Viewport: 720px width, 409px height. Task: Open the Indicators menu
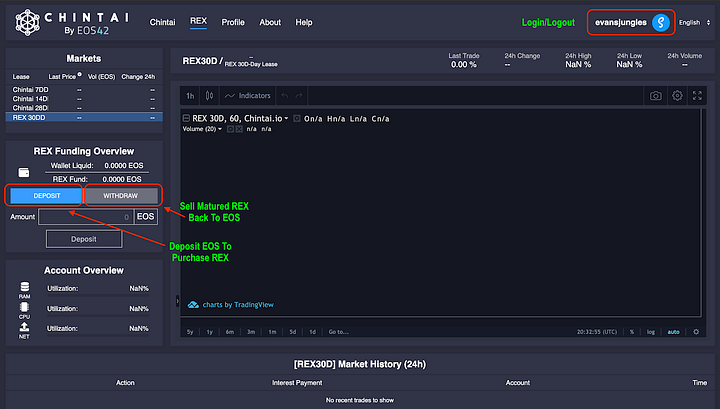[x=248, y=95]
